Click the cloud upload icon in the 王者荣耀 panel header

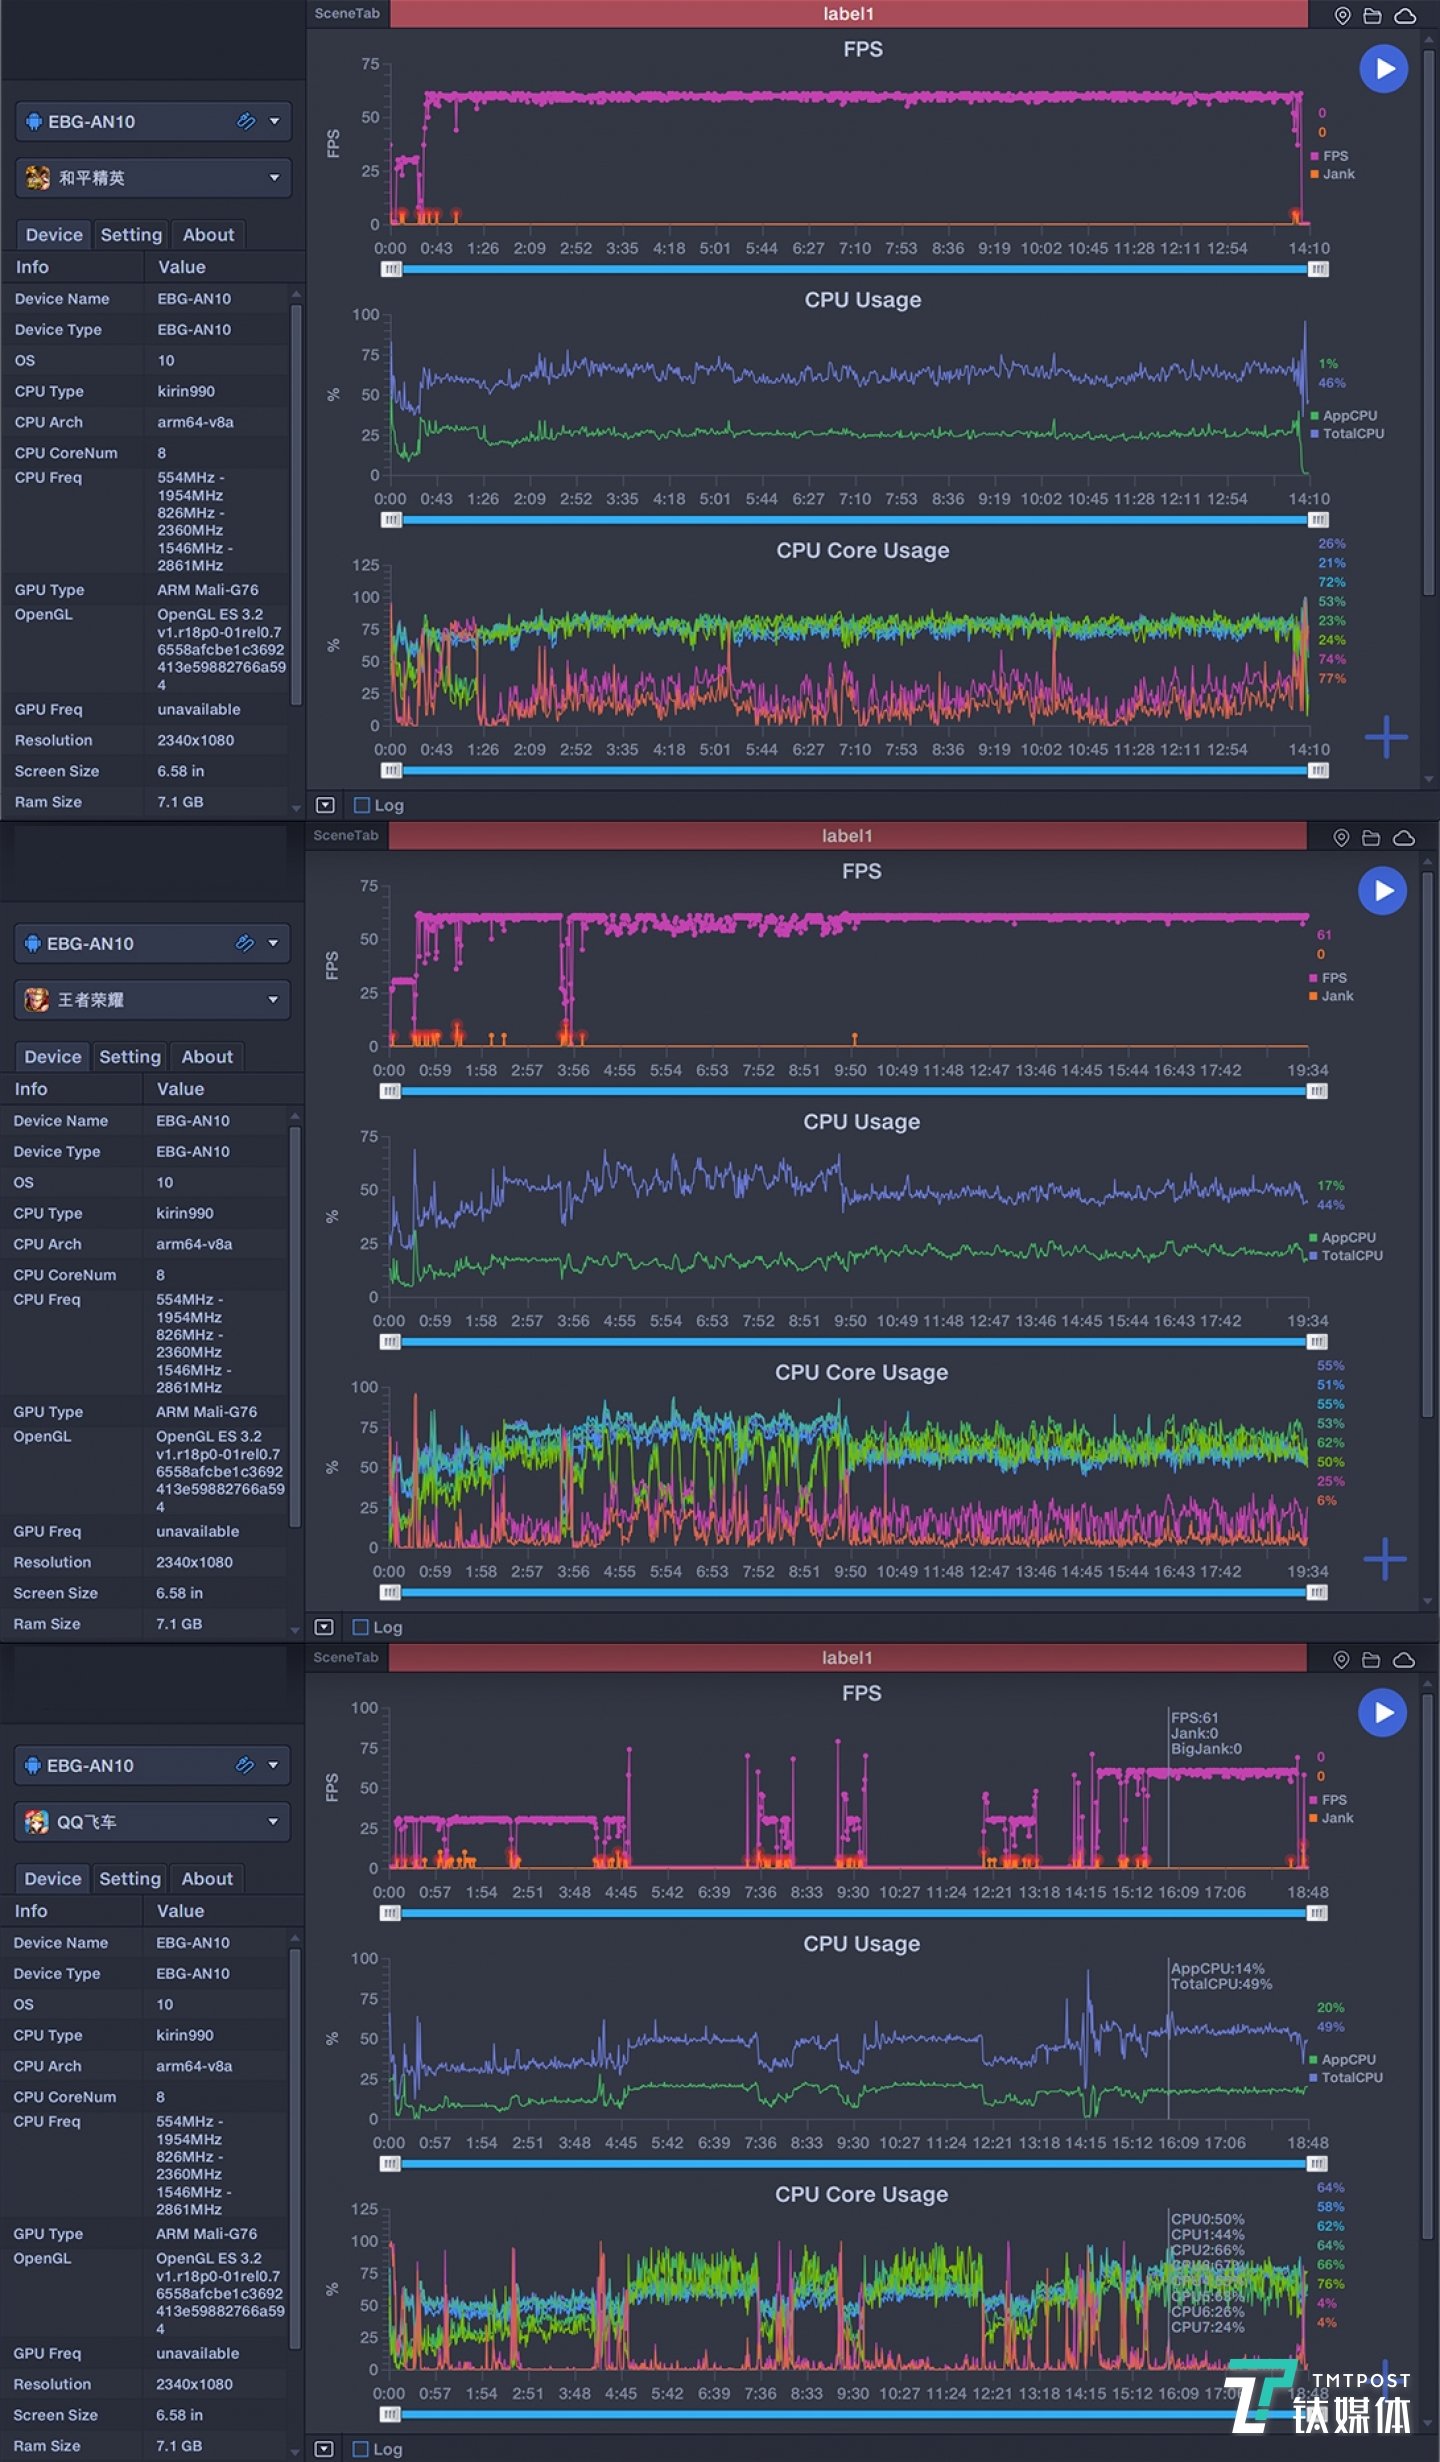pos(1403,838)
